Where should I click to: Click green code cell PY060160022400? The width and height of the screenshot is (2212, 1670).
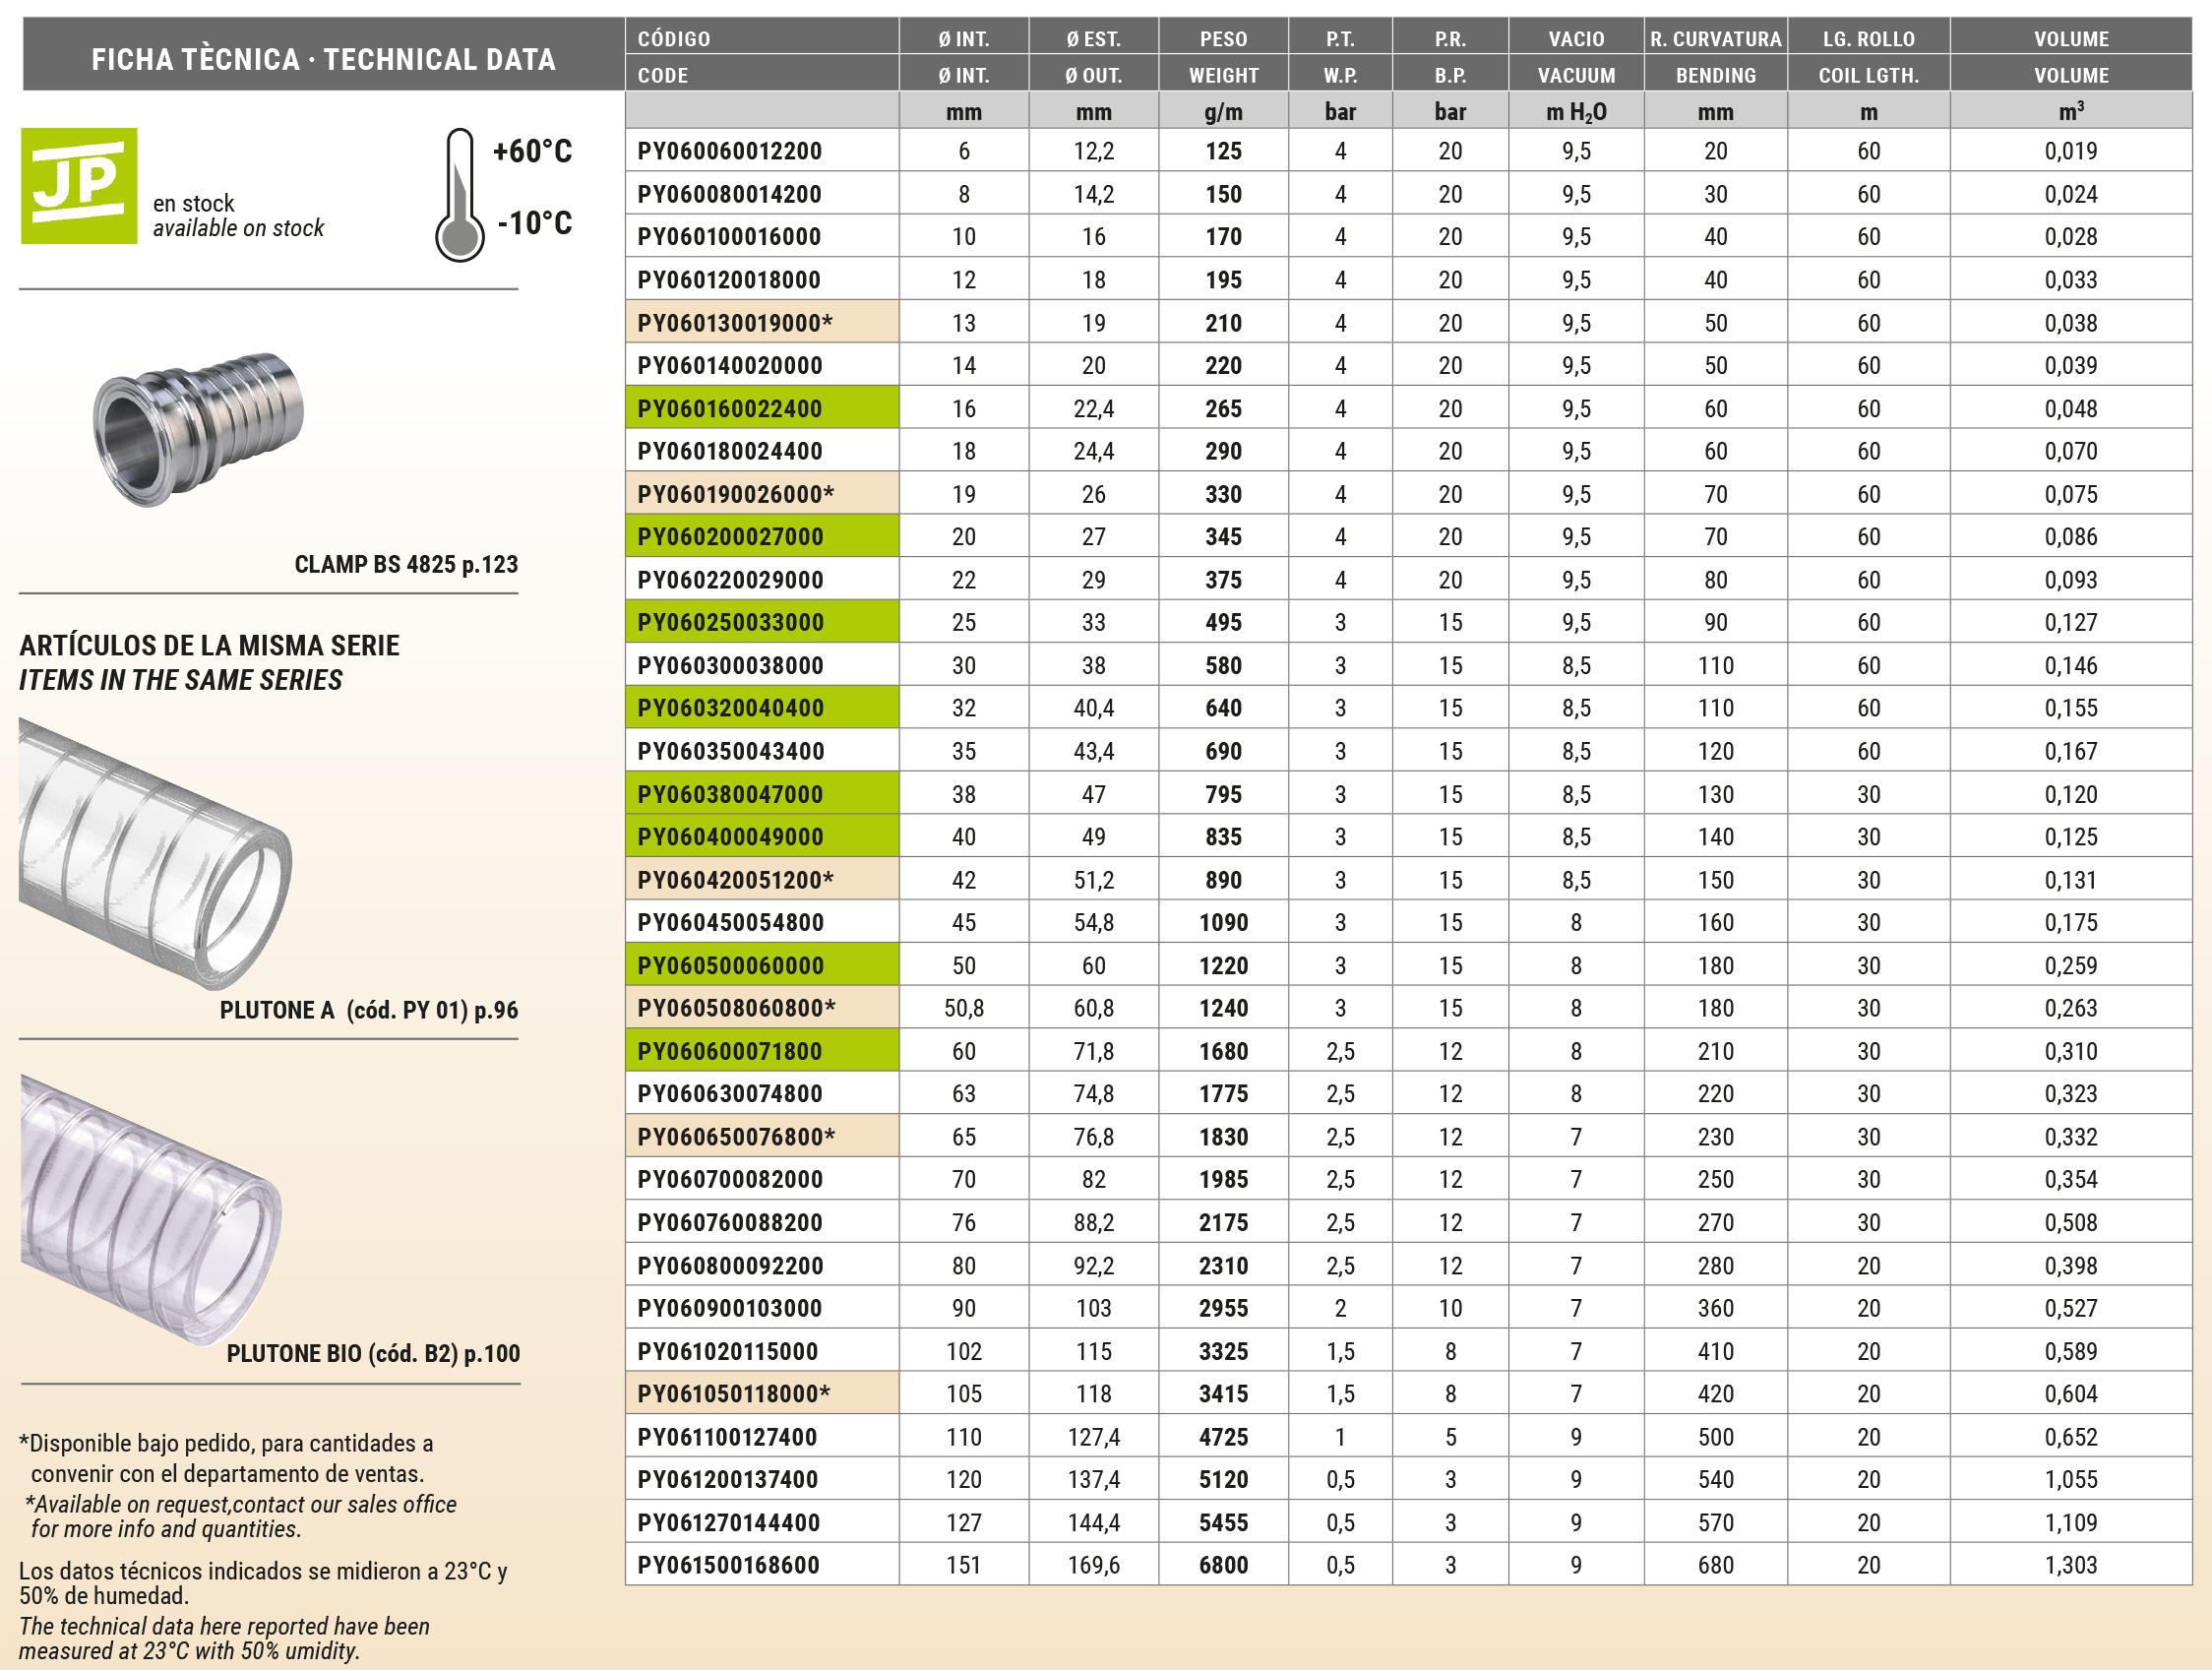(730, 409)
